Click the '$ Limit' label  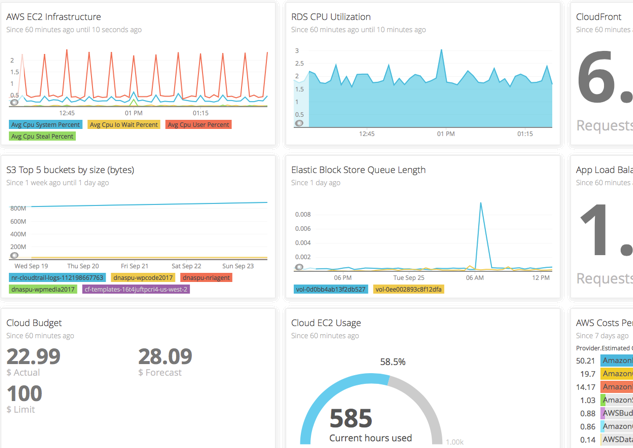click(21, 410)
